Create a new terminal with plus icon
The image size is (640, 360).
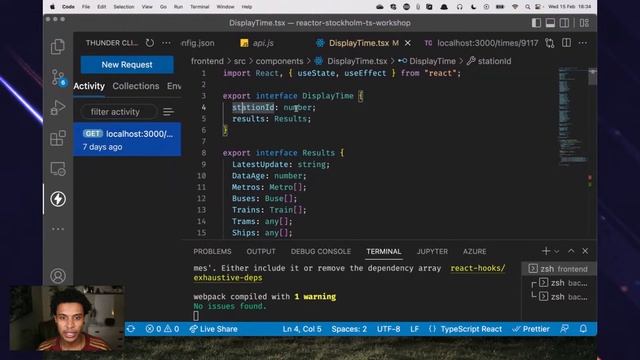pos(546,251)
